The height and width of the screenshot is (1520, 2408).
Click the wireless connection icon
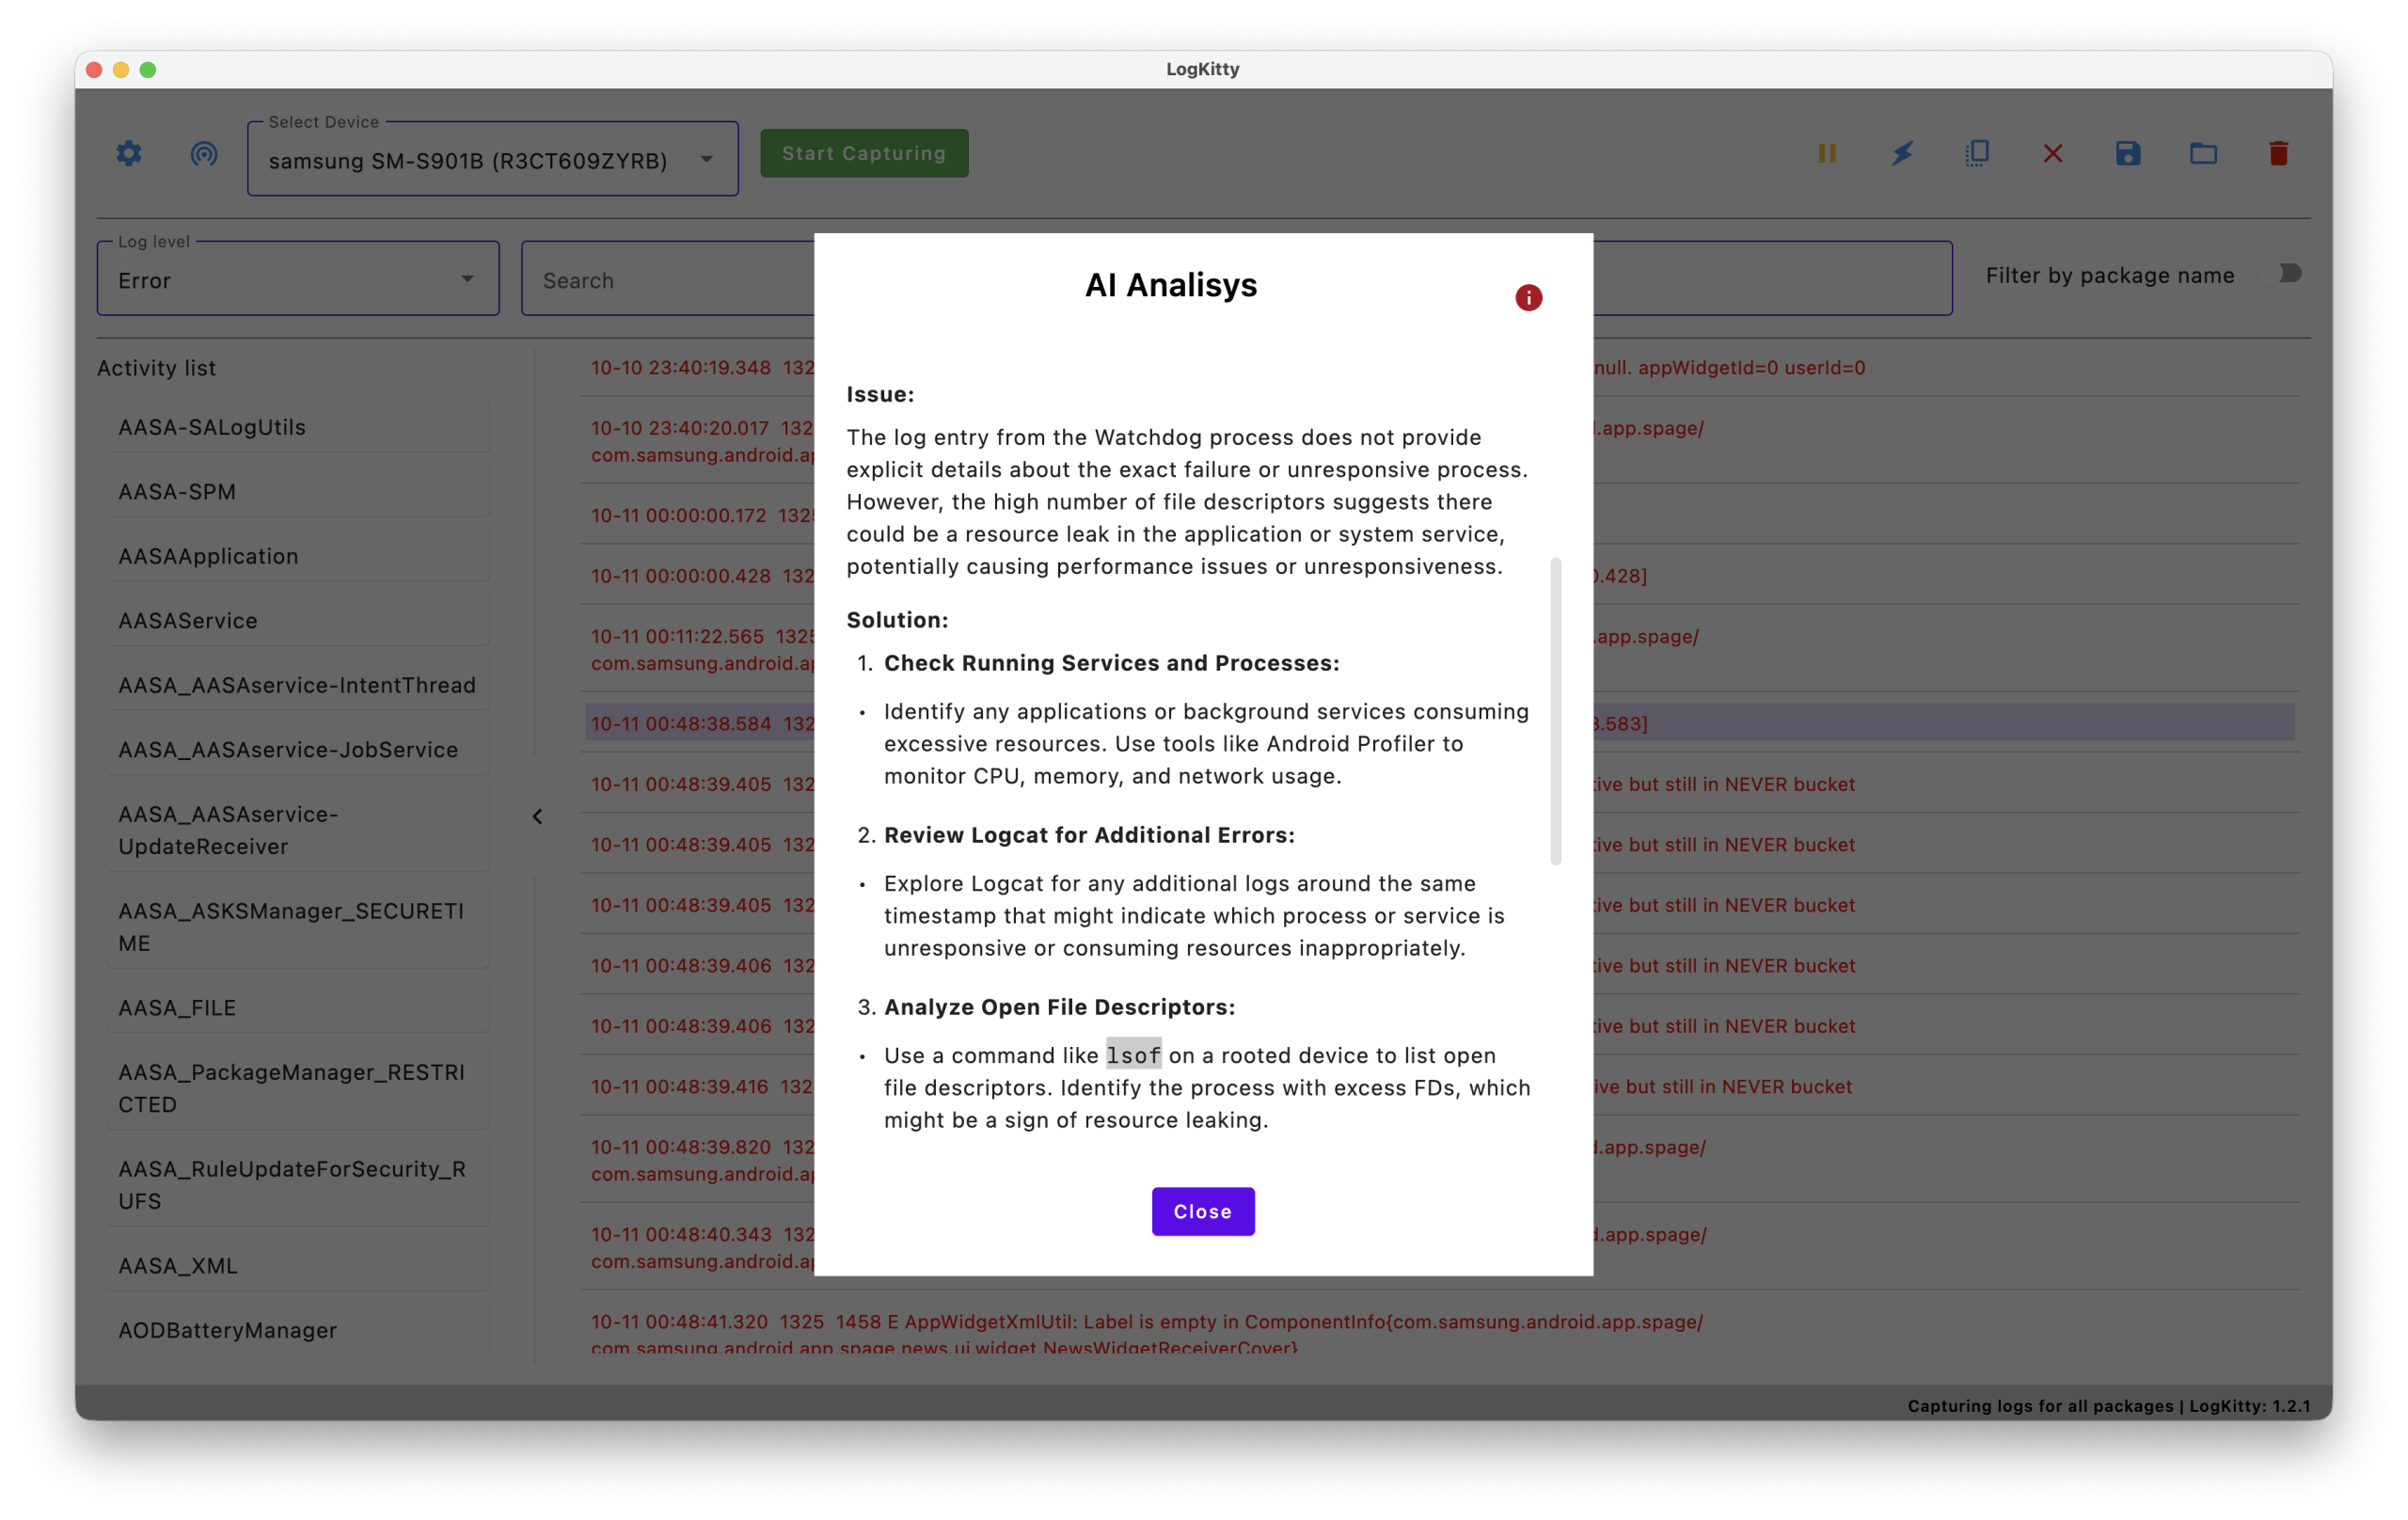pos(204,153)
